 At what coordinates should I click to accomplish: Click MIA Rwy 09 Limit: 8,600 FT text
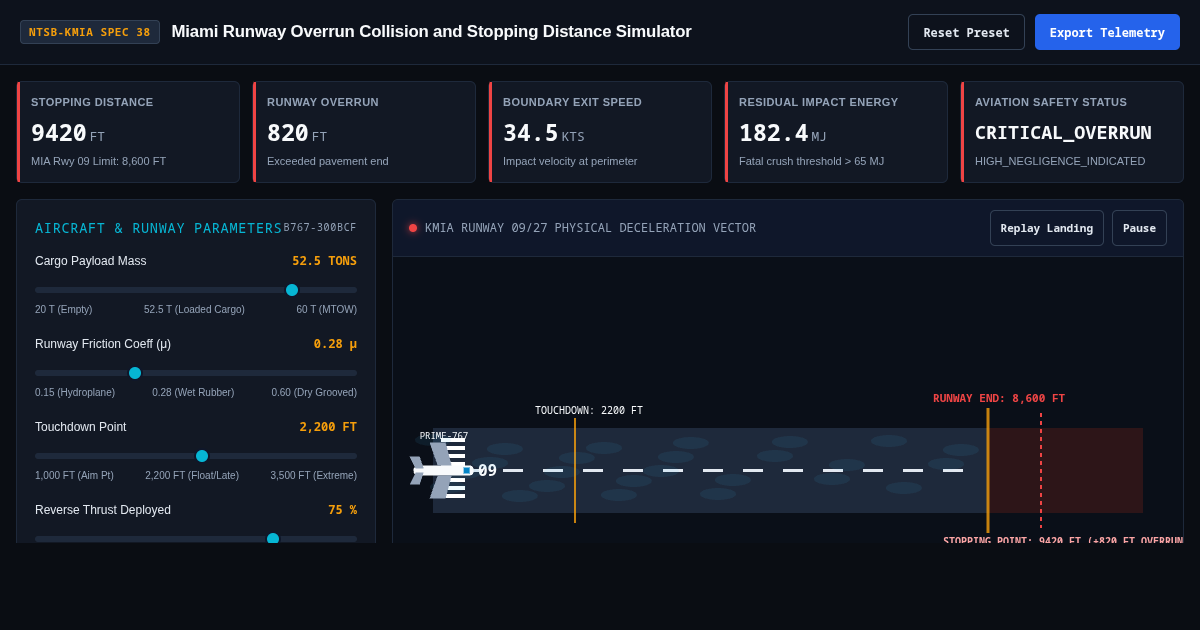point(98,161)
